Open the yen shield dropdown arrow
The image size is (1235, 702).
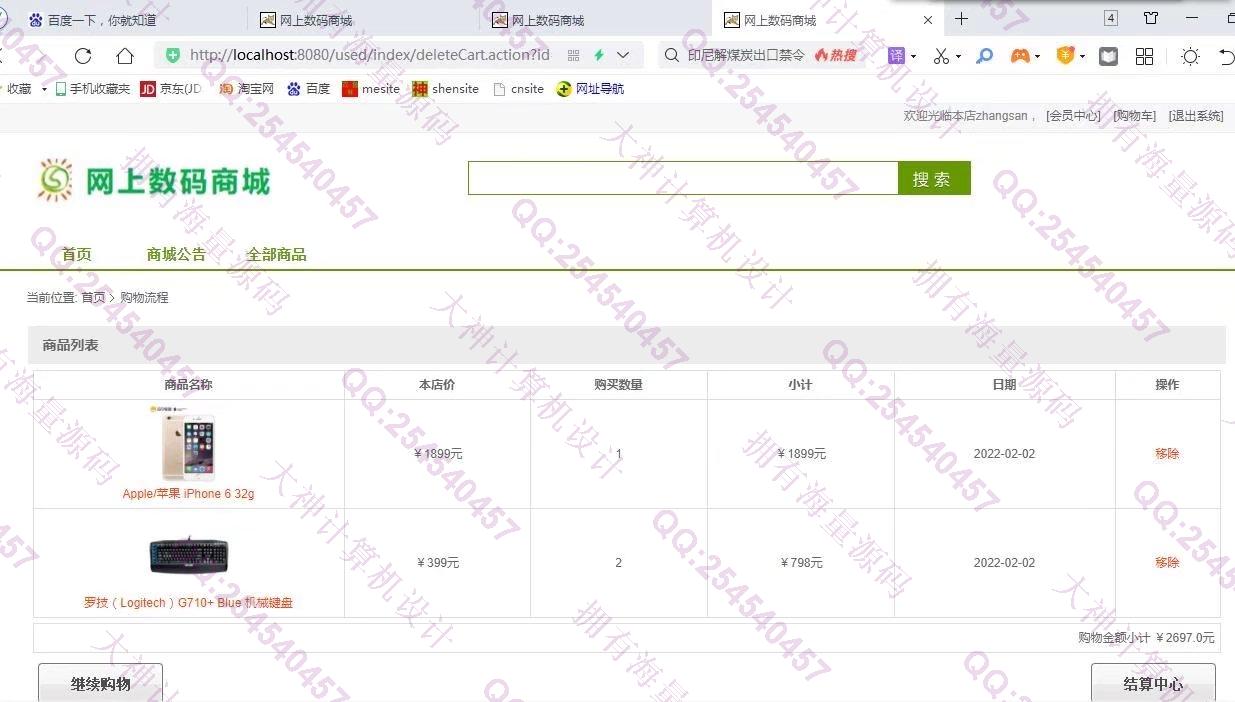1082,57
